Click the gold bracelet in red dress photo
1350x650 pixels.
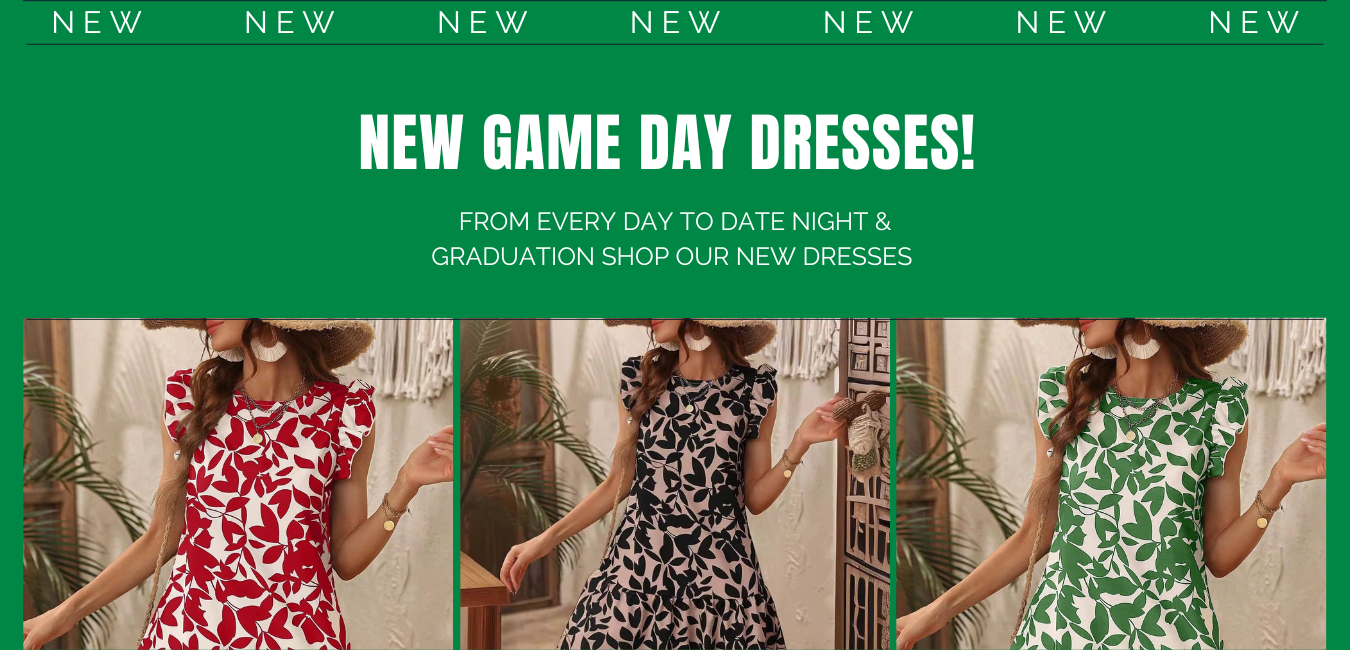391,513
